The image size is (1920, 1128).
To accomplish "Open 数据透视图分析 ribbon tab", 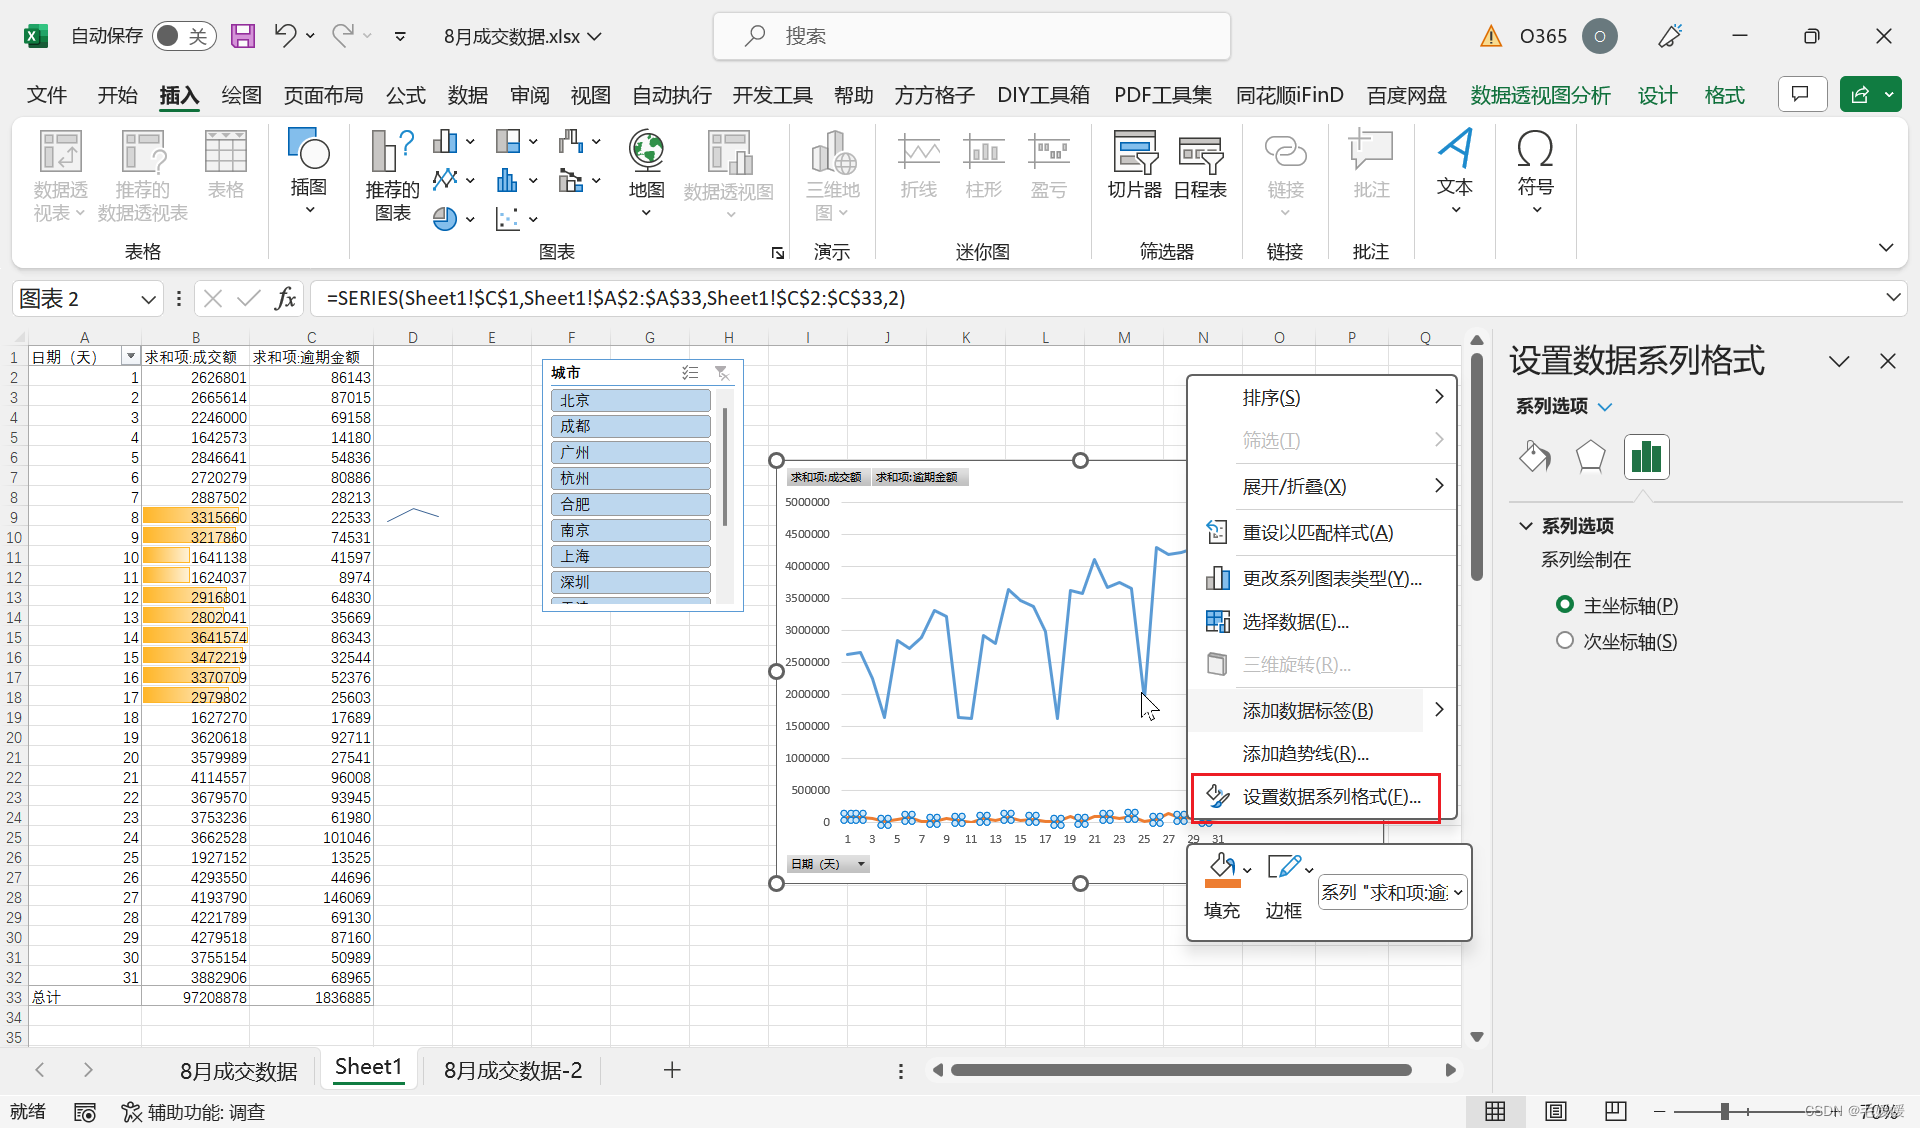I will click(x=1540, y=95).
